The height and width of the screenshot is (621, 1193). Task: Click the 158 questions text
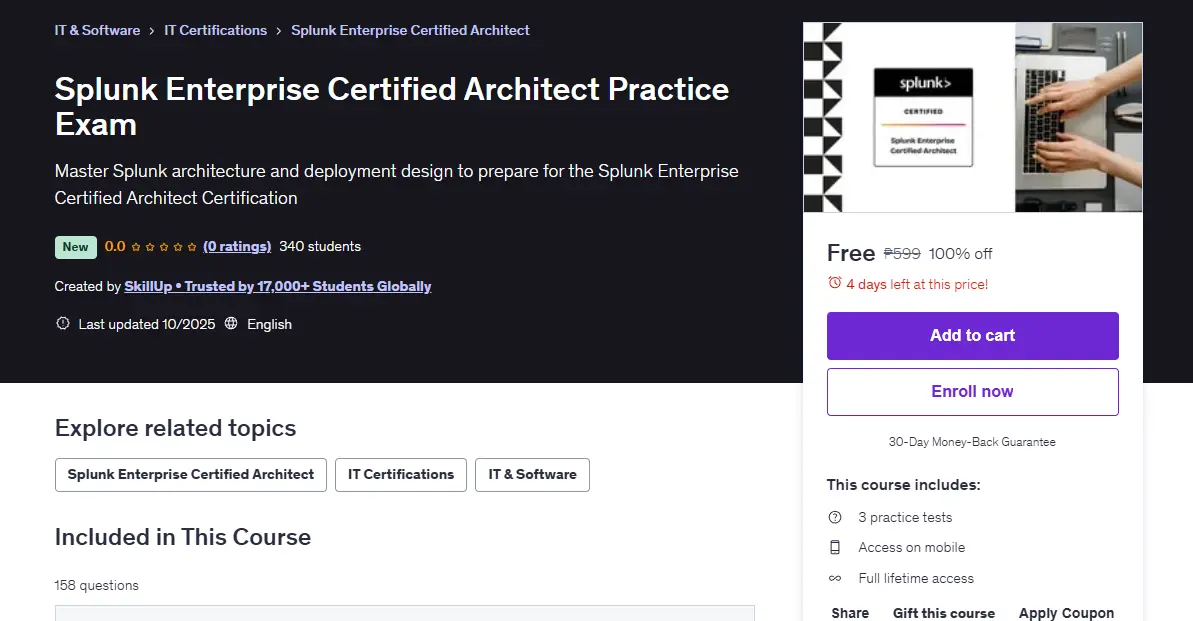pos(97,585)
